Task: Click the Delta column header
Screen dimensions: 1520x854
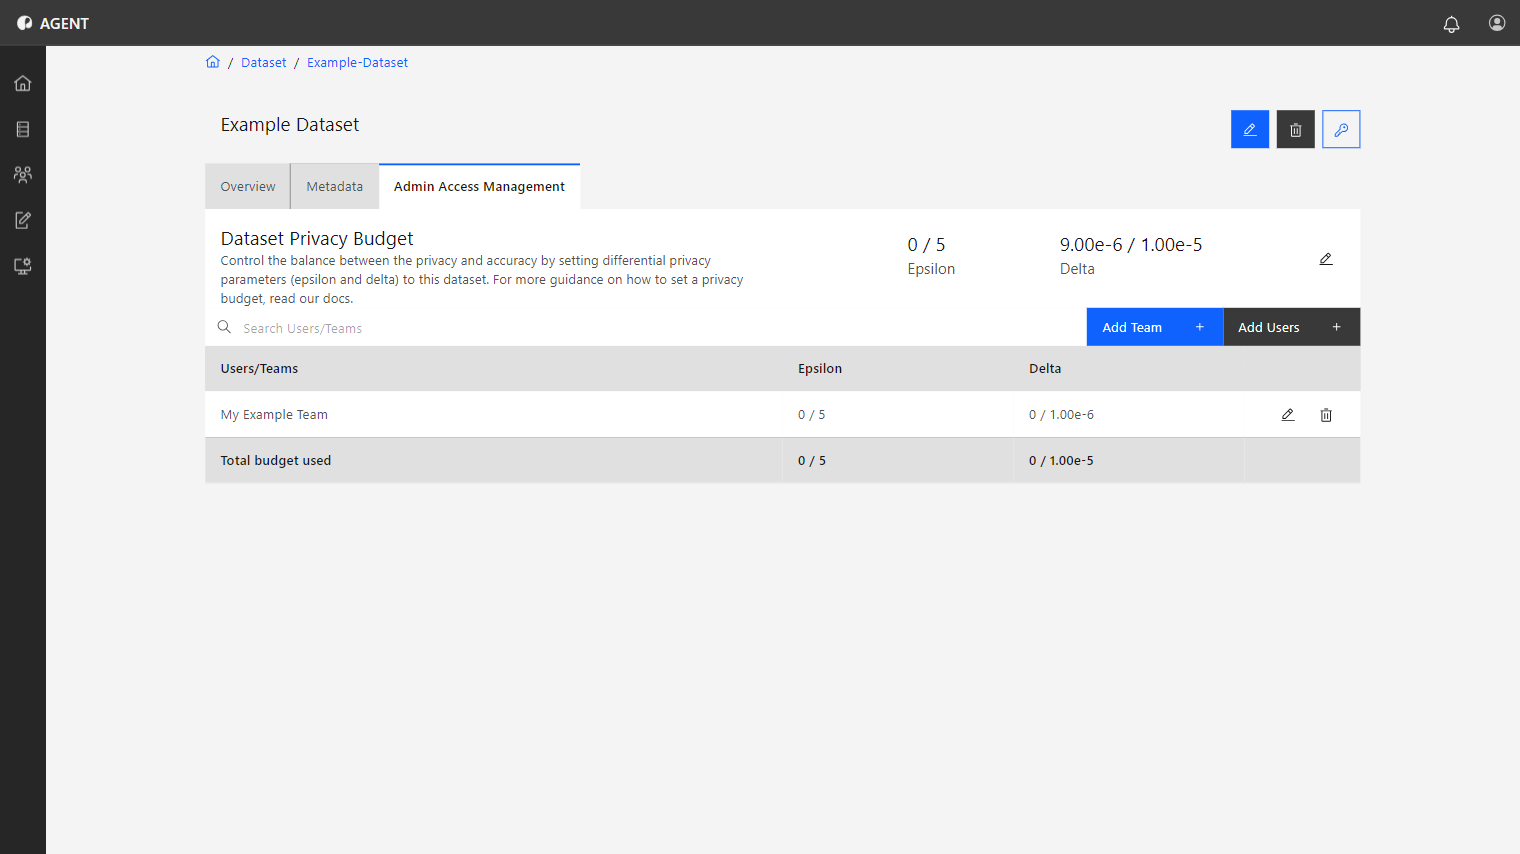Action: point(1045,369)
